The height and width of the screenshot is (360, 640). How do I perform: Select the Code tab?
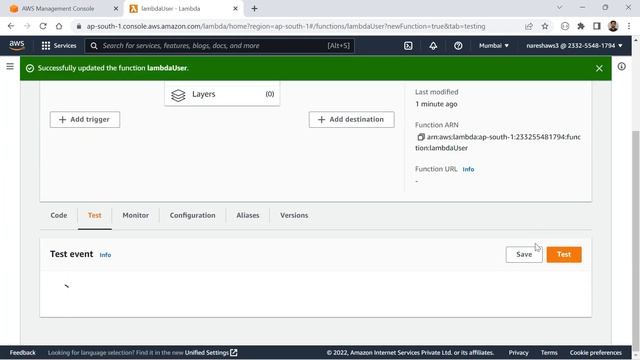(59, 215)
